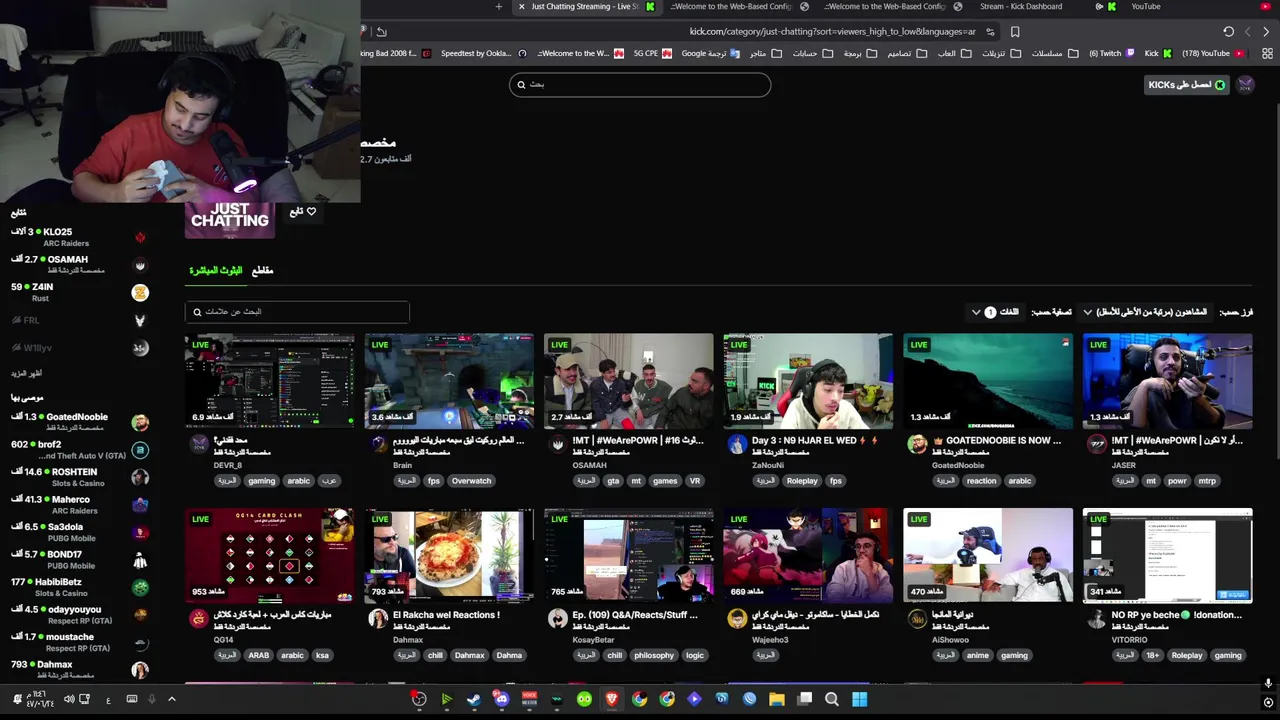Click the Get KICKs button
Screen dimensions: 1280x720
point(1188,85)
